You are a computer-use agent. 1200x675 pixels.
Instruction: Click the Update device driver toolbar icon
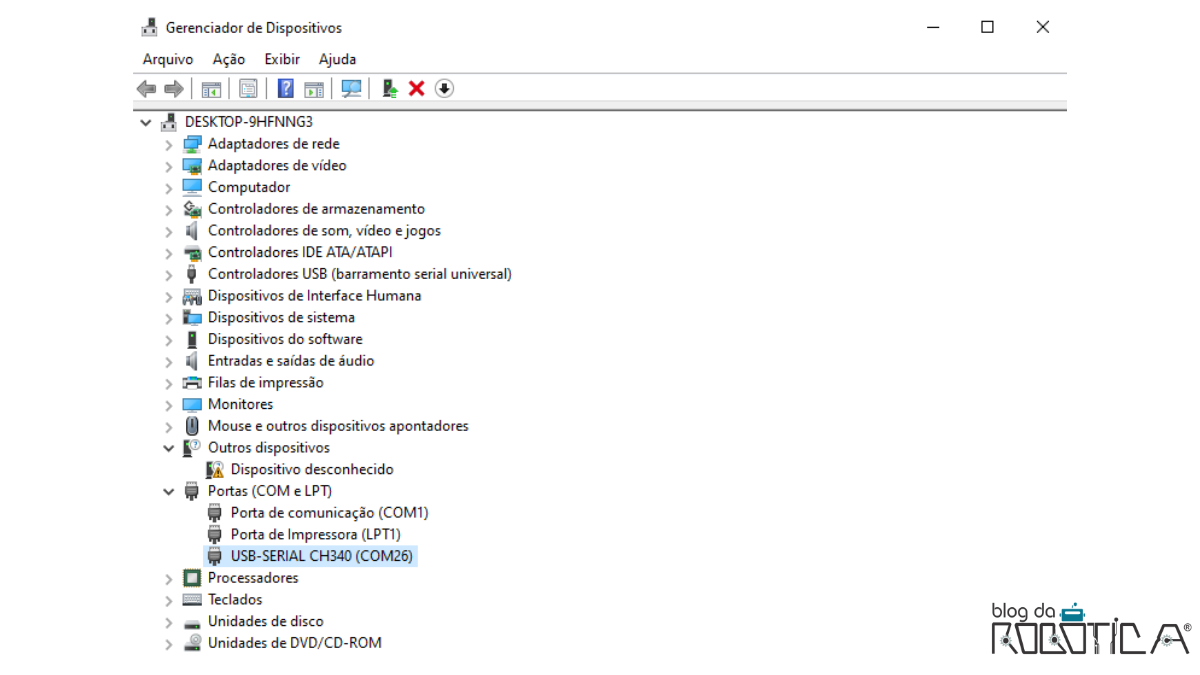pyautogui.click(x=391, y=88)
